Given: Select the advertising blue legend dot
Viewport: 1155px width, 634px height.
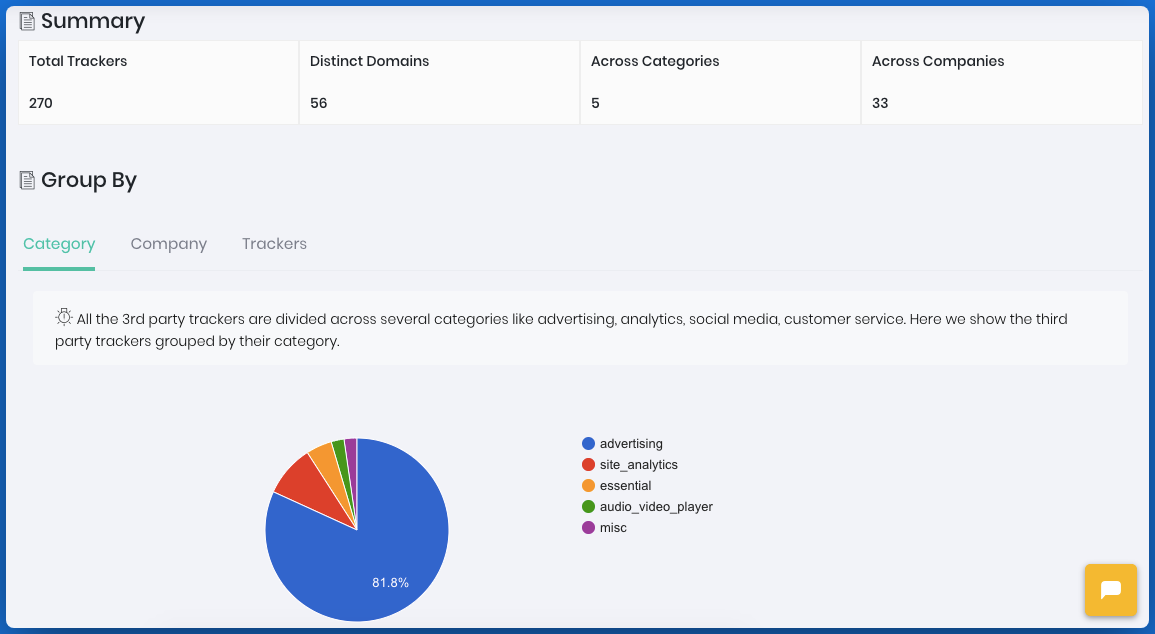Looking at the screenshot, I should 589,443.
